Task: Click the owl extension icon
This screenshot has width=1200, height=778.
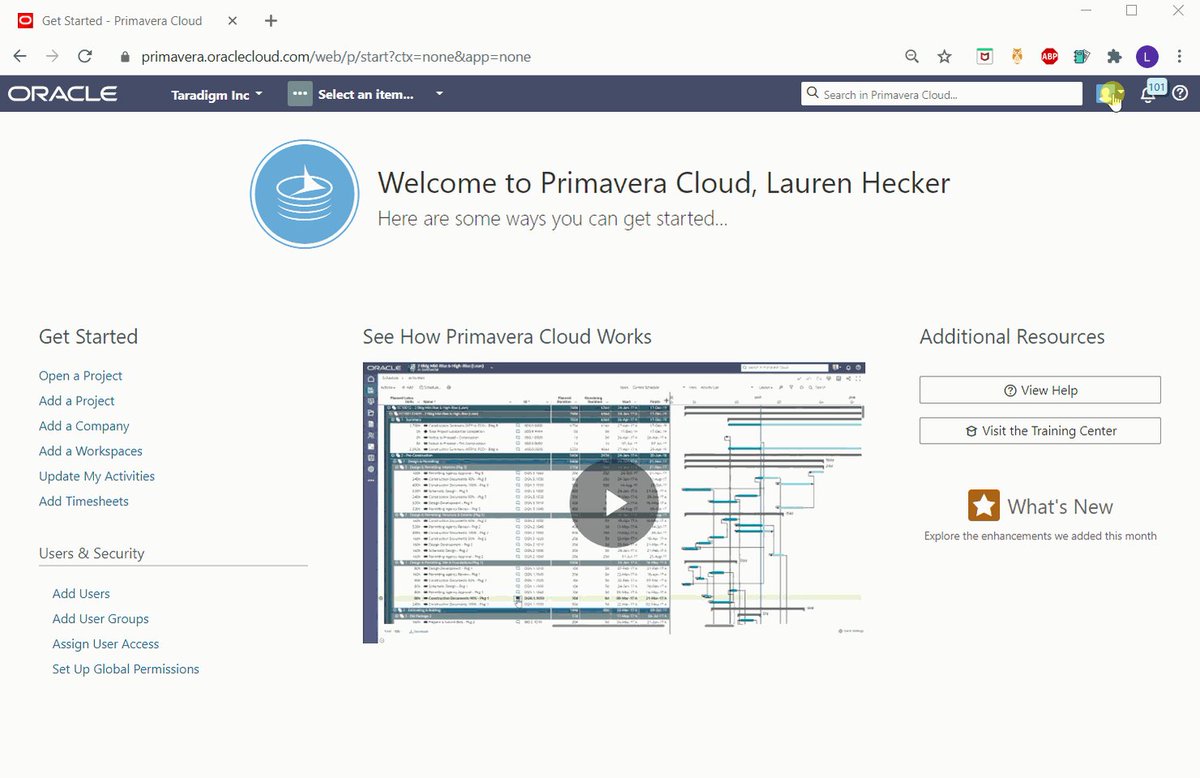Action: click(1017, 57)
